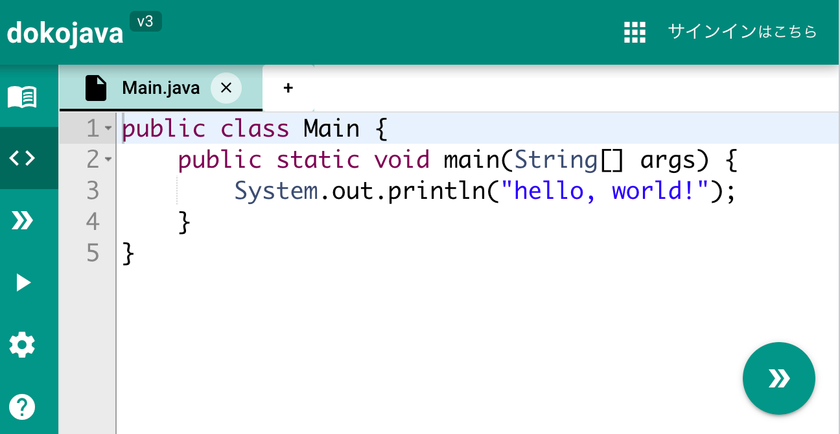Click 'println' in line 3
This screenshot has height=434, width=840.
click(437, 192)
